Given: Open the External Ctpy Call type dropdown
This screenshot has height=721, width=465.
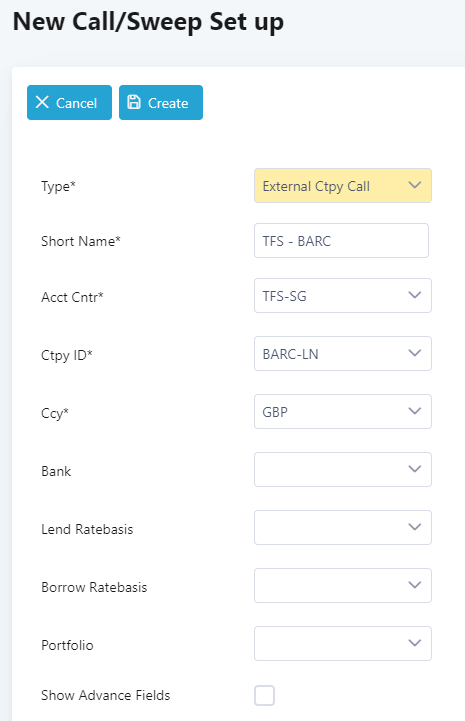Looking at the screenshot, I should click(343, 185).
